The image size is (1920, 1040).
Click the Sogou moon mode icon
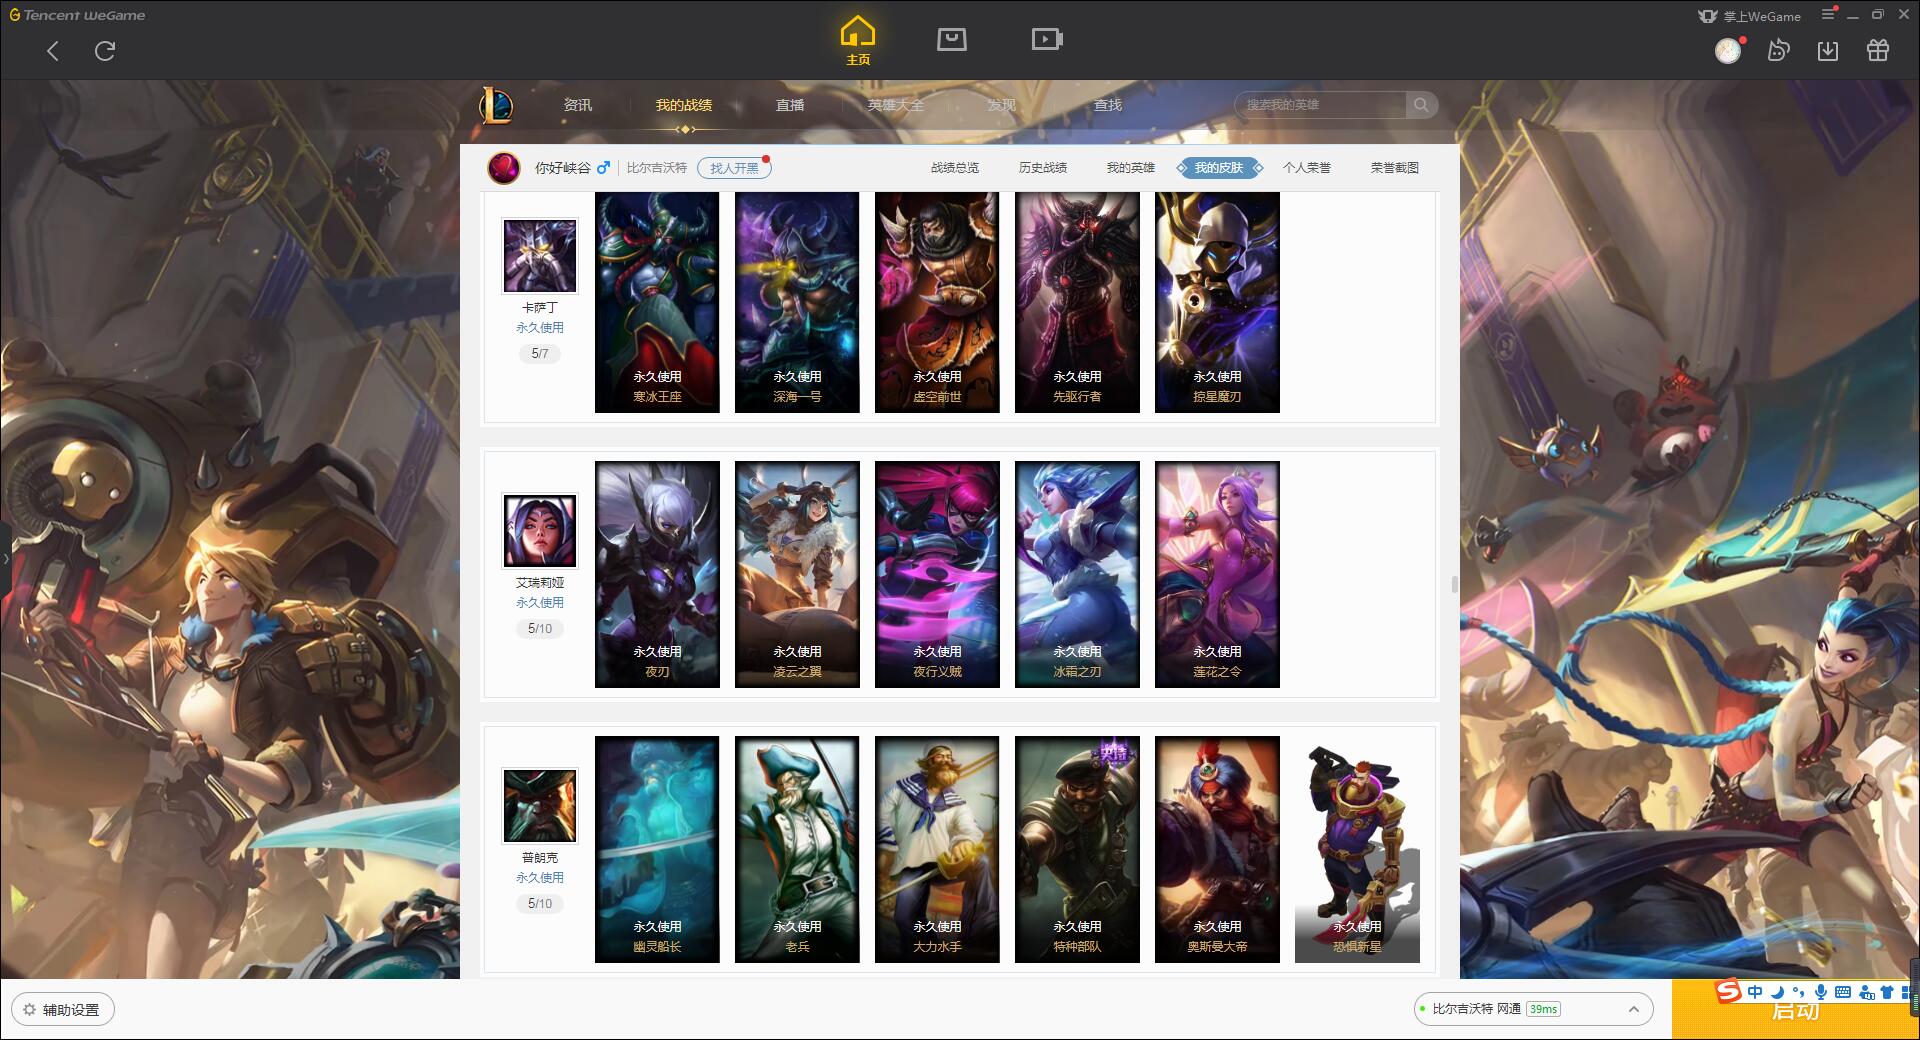[x=1777, y=992]
